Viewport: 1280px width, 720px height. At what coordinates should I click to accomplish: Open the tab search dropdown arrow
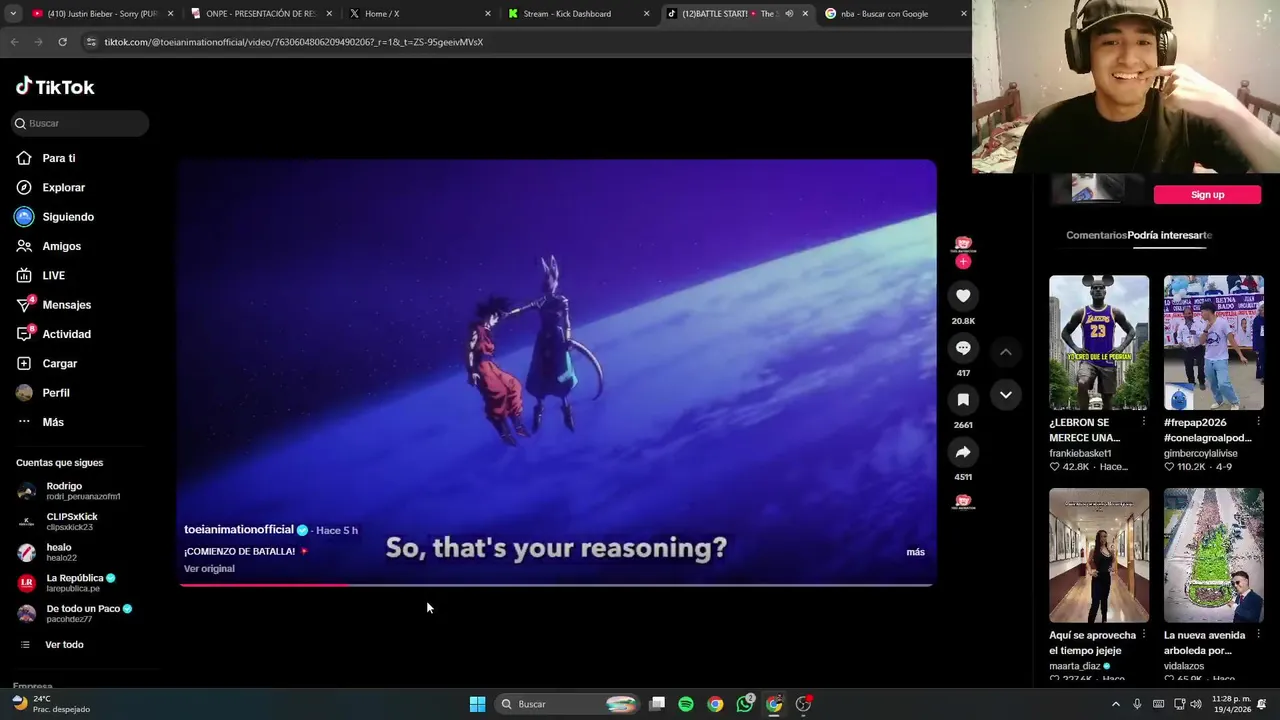pos(10,14)
